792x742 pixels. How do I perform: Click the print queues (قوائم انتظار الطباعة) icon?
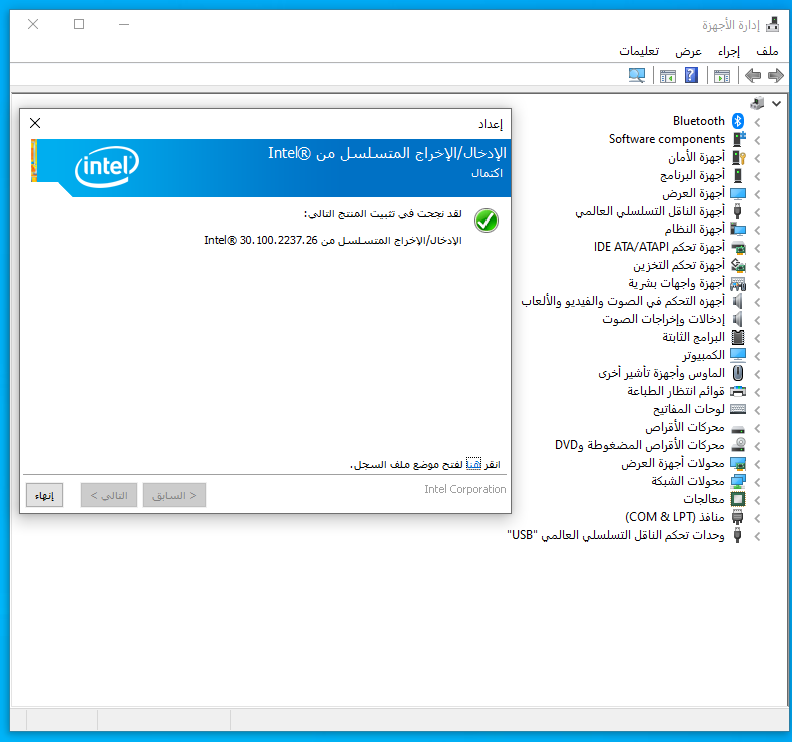pos(738,391)
